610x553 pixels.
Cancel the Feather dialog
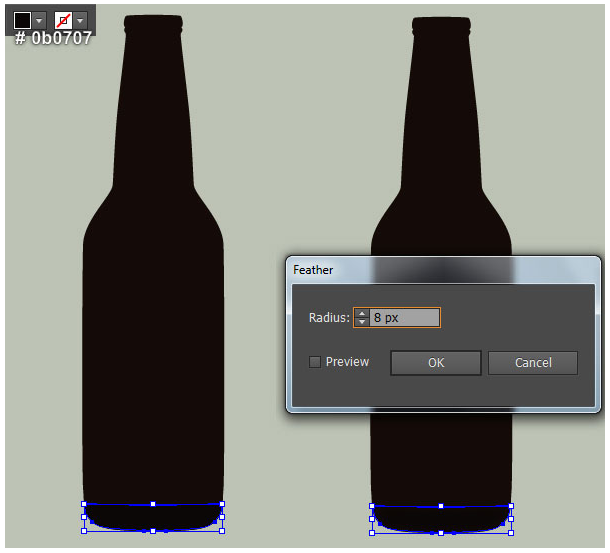click(533, 363)
